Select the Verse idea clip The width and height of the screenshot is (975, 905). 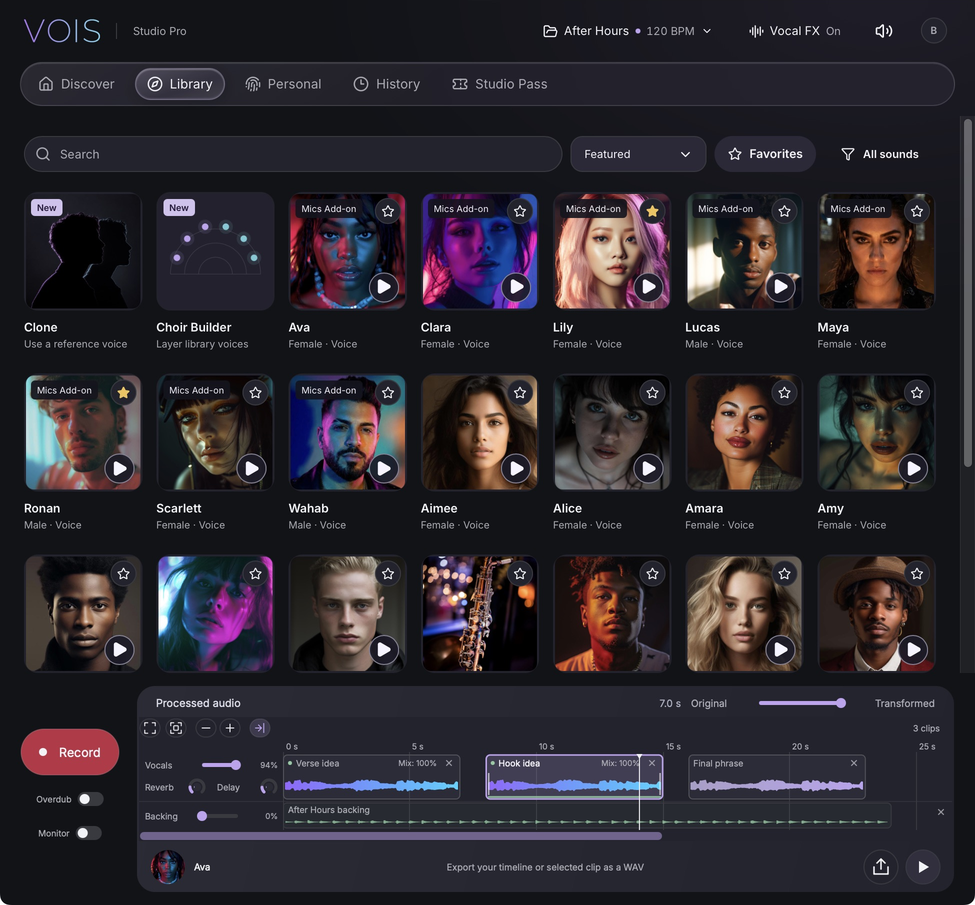(372, 777)
